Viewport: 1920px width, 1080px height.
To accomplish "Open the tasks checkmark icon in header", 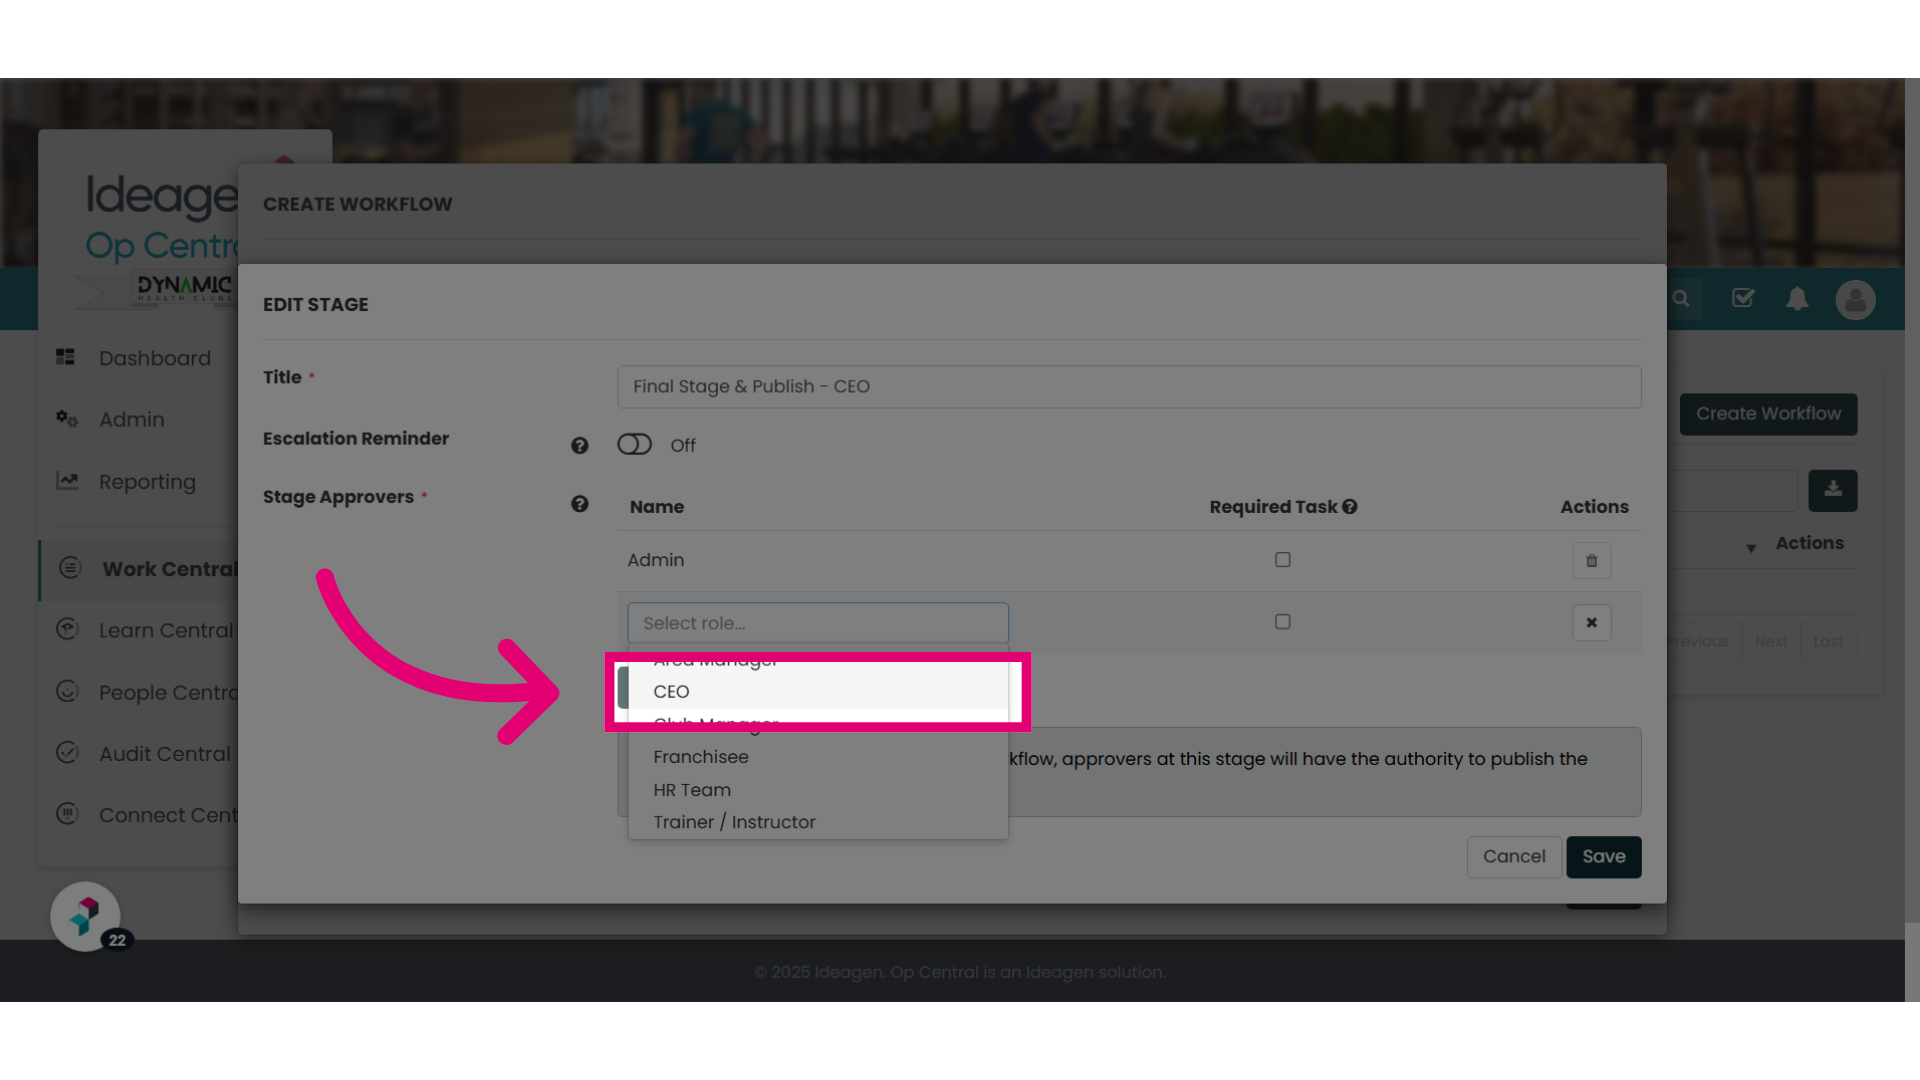I will click(x=1743, y=298).
